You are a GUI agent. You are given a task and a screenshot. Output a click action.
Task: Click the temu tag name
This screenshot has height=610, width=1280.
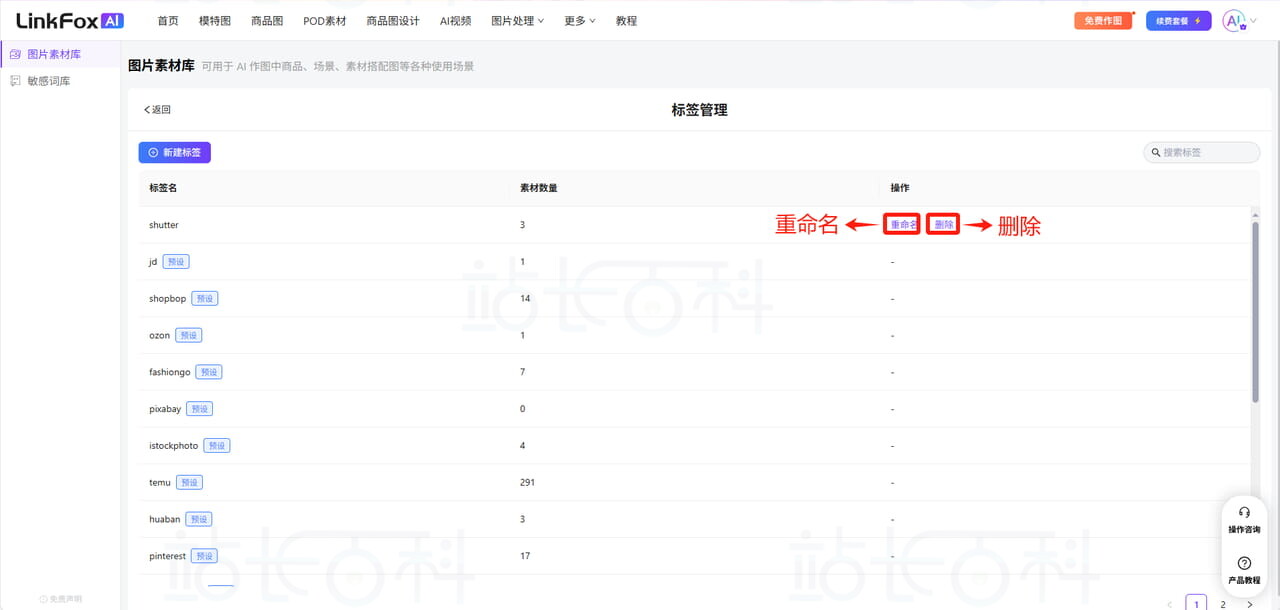[x=160, y=483]
